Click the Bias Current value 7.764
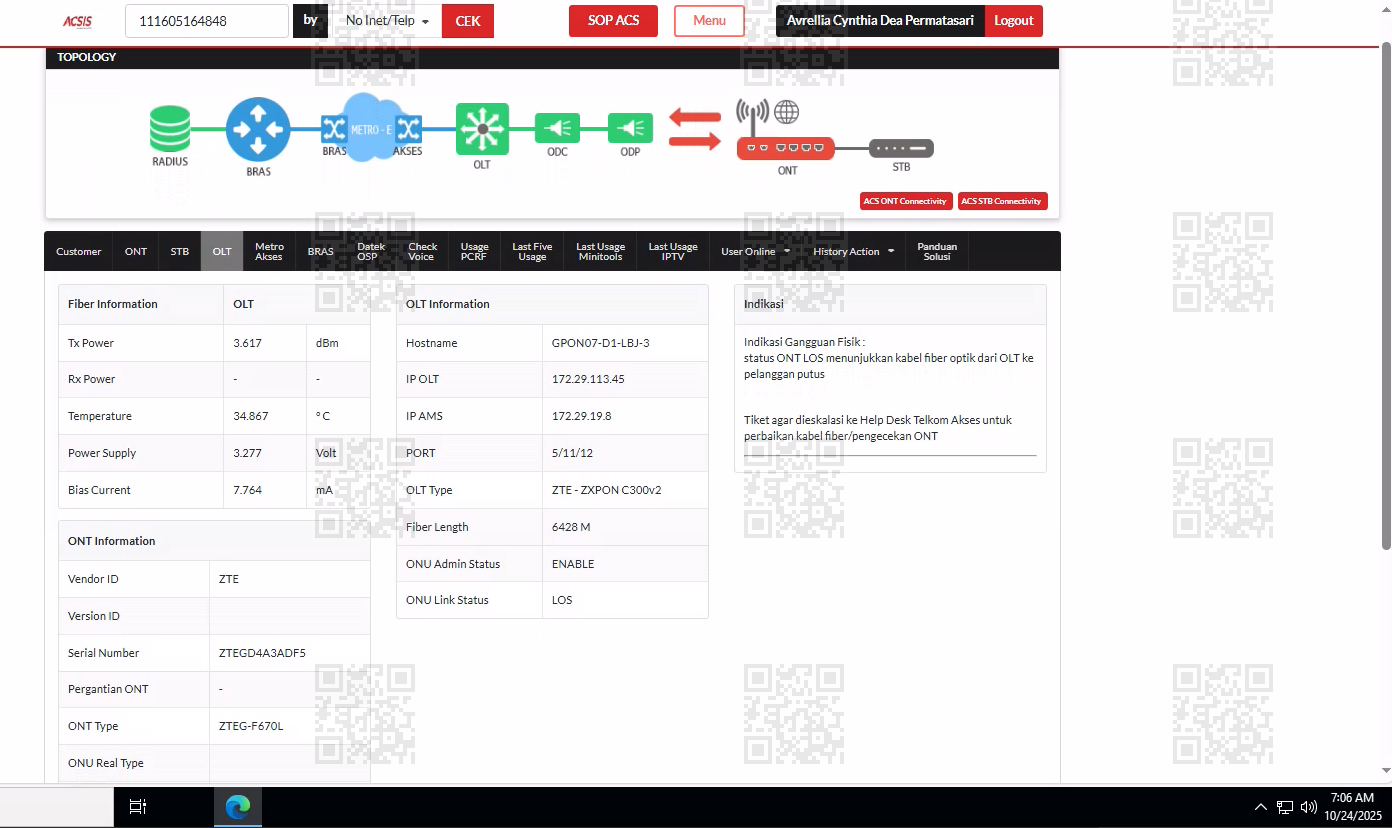1392x828 pixels. coord(247,490)
